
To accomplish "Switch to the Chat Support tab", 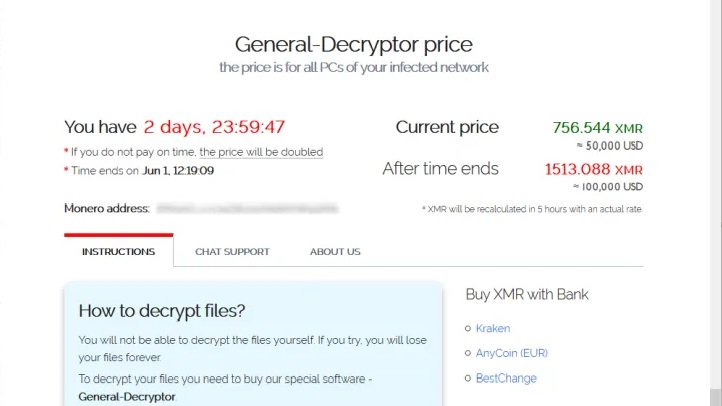I will click(232, 251).
